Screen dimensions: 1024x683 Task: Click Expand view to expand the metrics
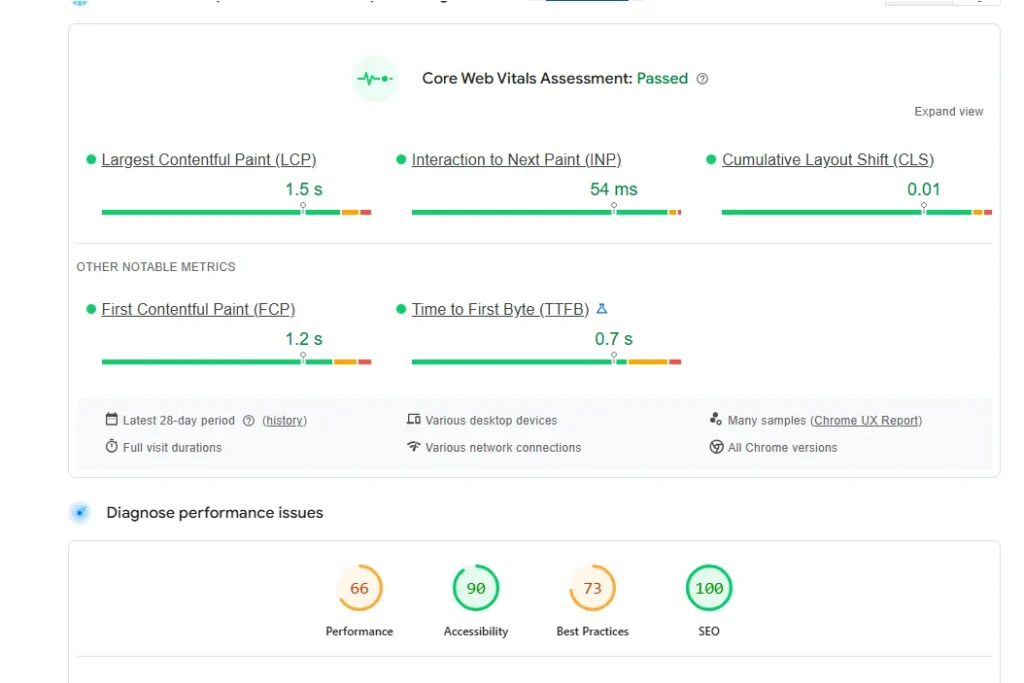[x=948, y=112]
